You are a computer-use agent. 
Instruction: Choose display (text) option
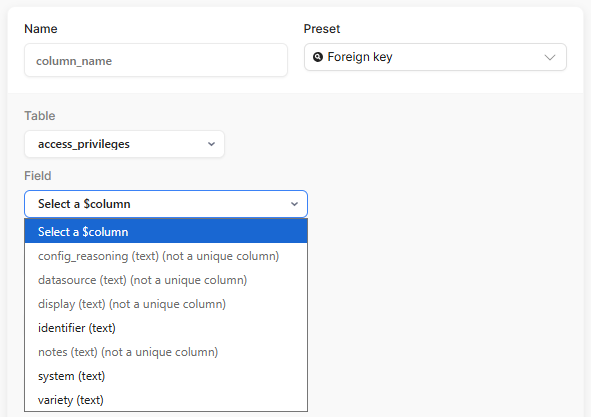click(166, 304)
